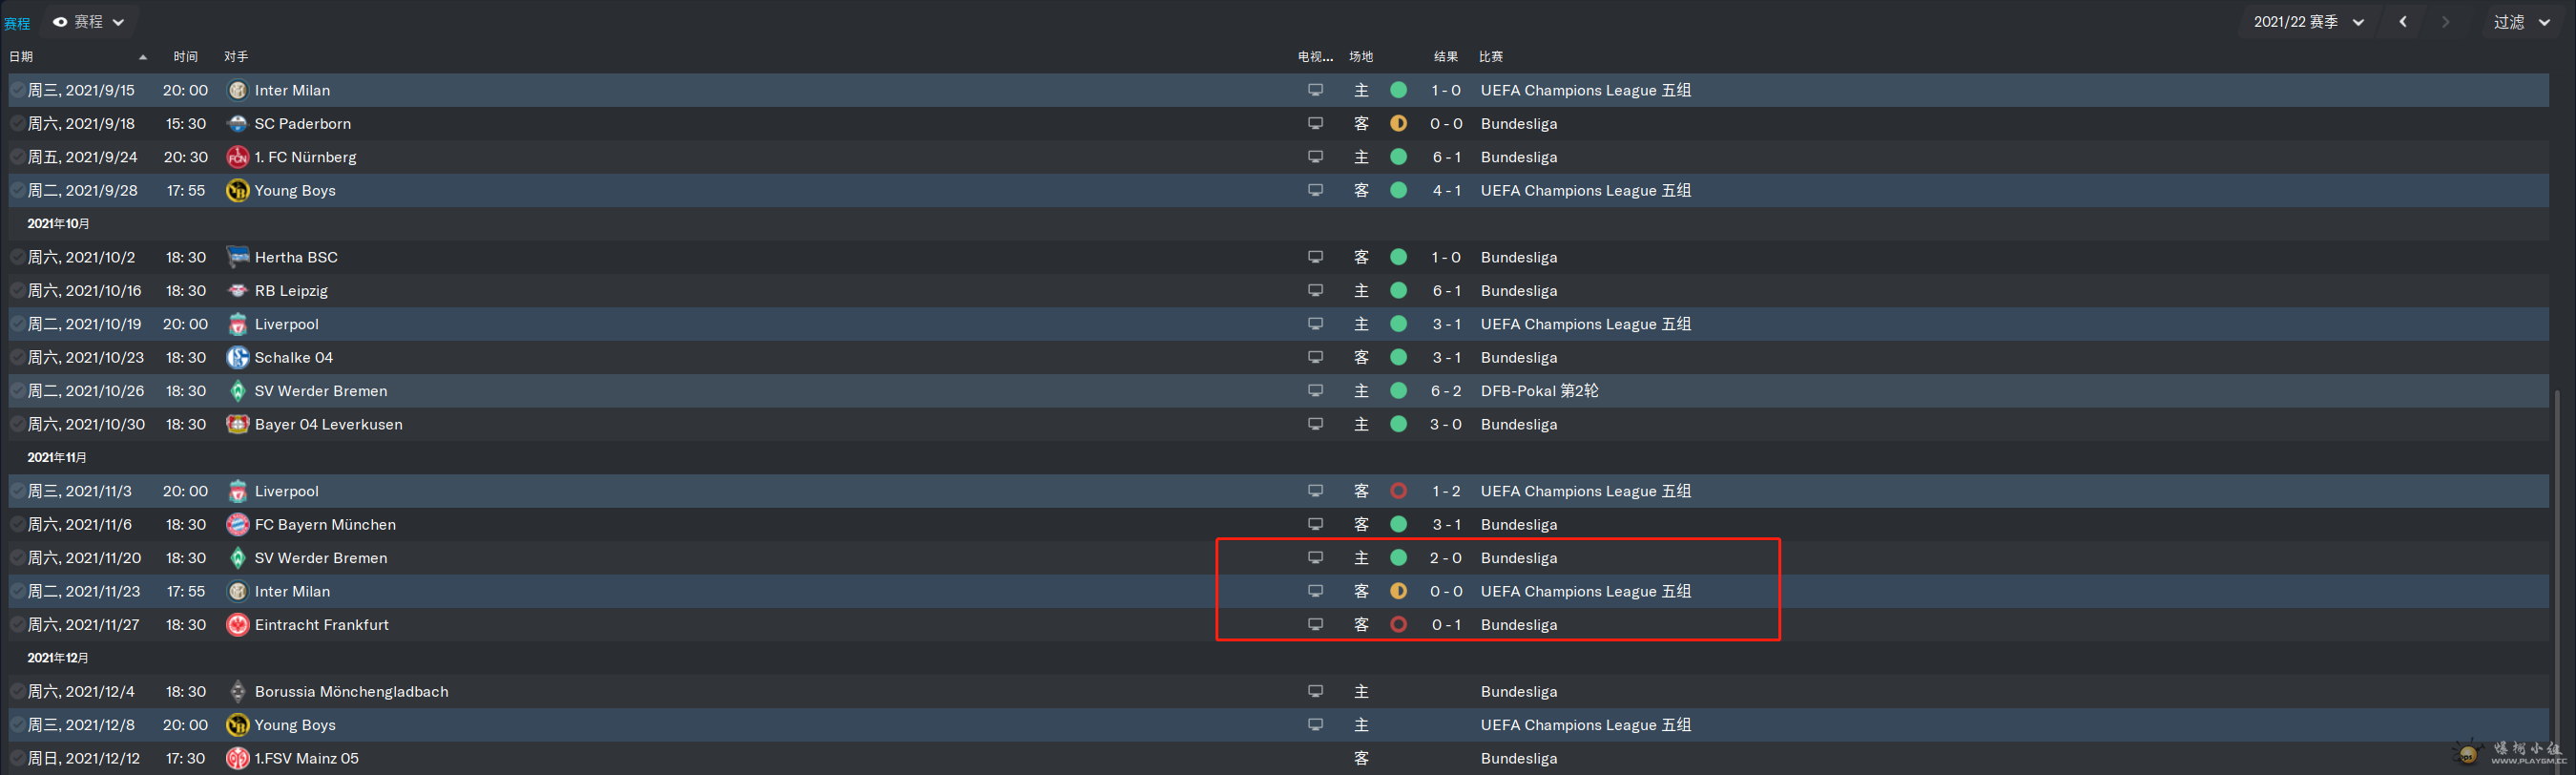This screenshot has width=2576, height=775.
Task: Sort by the 日期 column header
Action: pos(22,57)
